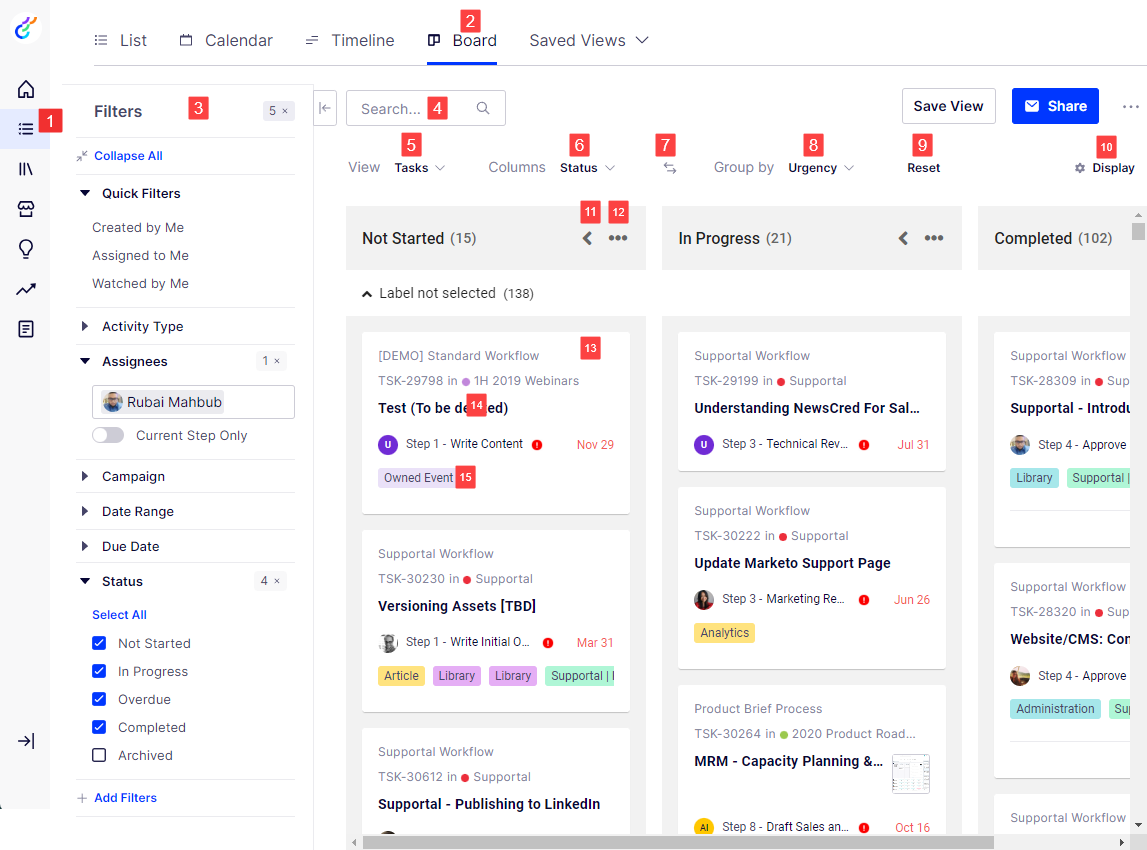This screenshot has width=1147, height=850.
Task: Collapse the Status filter section
Action: [x=85, y=581]
